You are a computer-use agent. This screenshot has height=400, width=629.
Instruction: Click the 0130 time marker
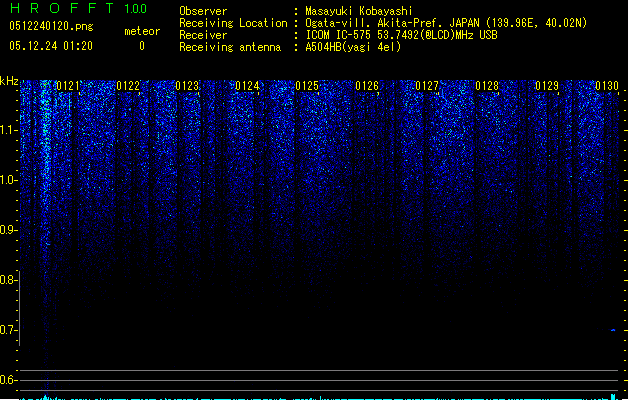(x=607, y=86)
